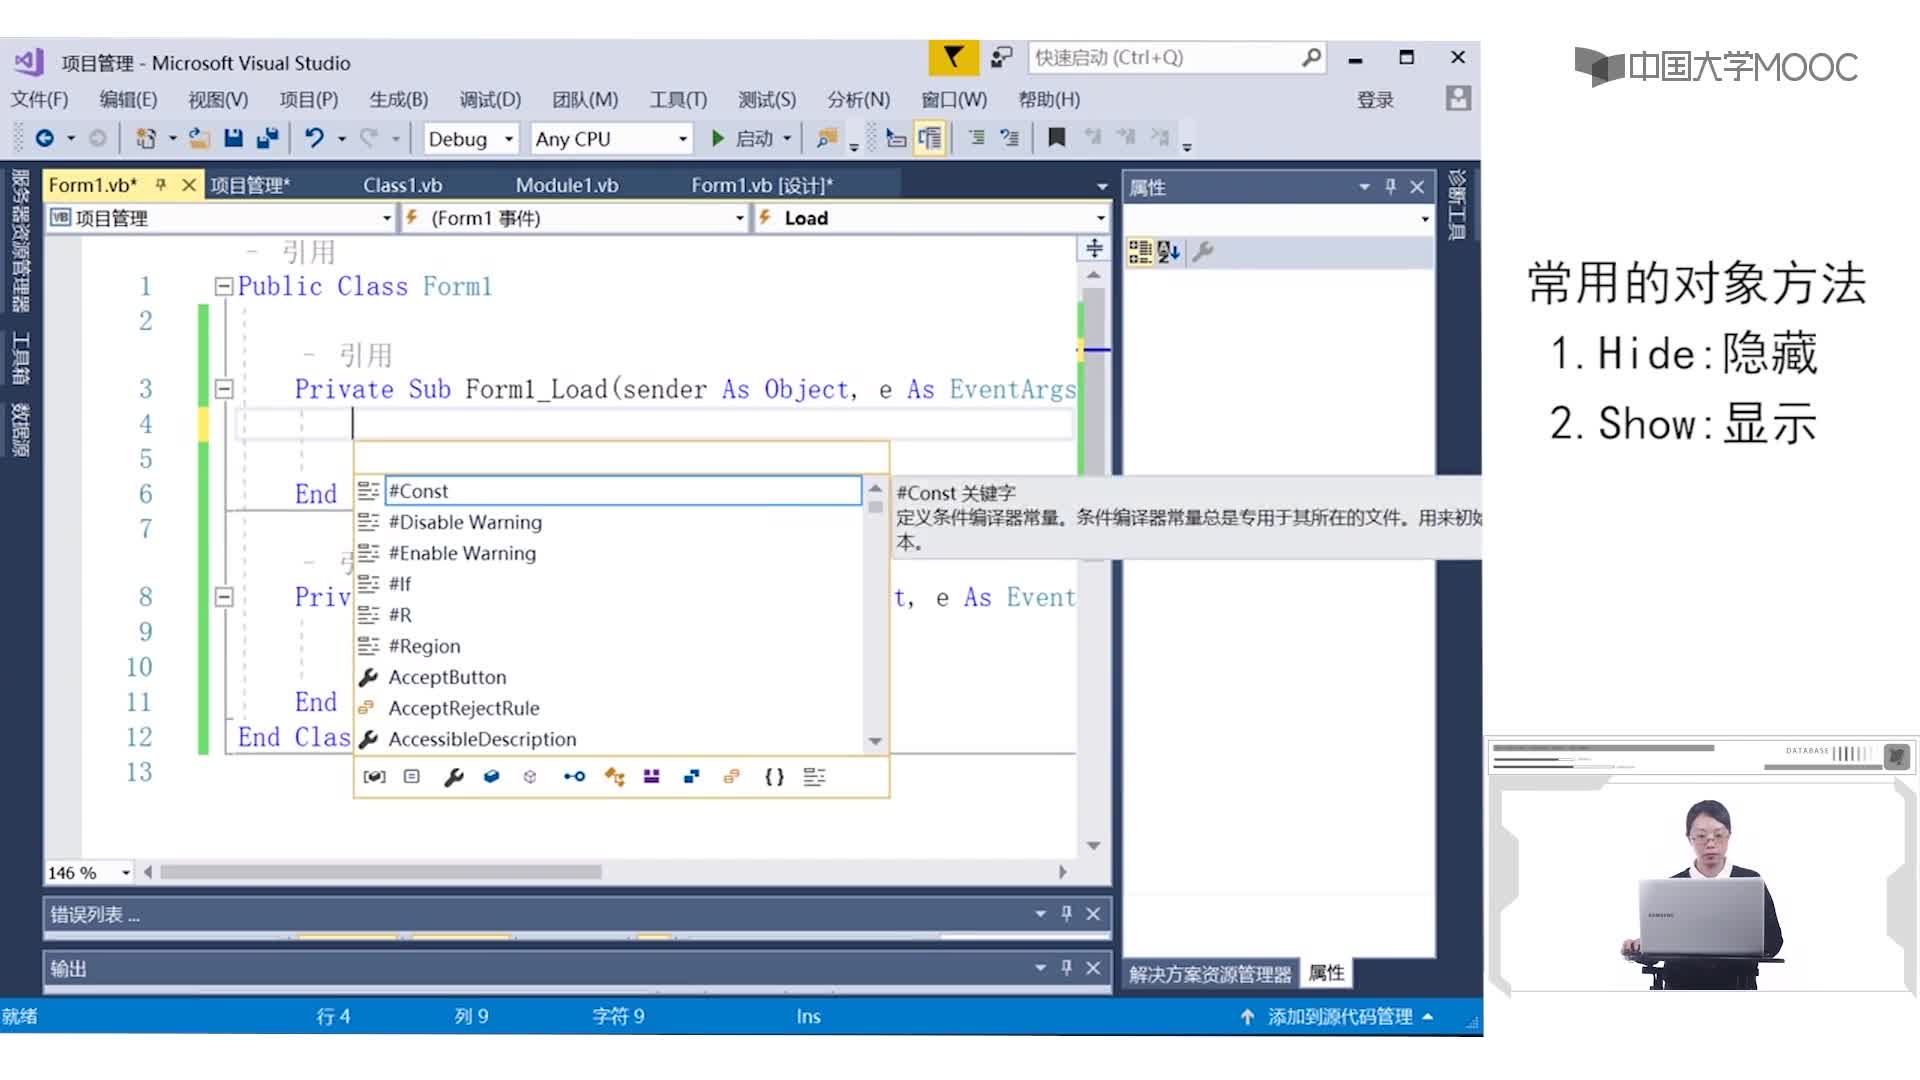Toggle enums filter in IntelliSense bar
The height and width of the screenshot is (1080, 1920).
731,777
